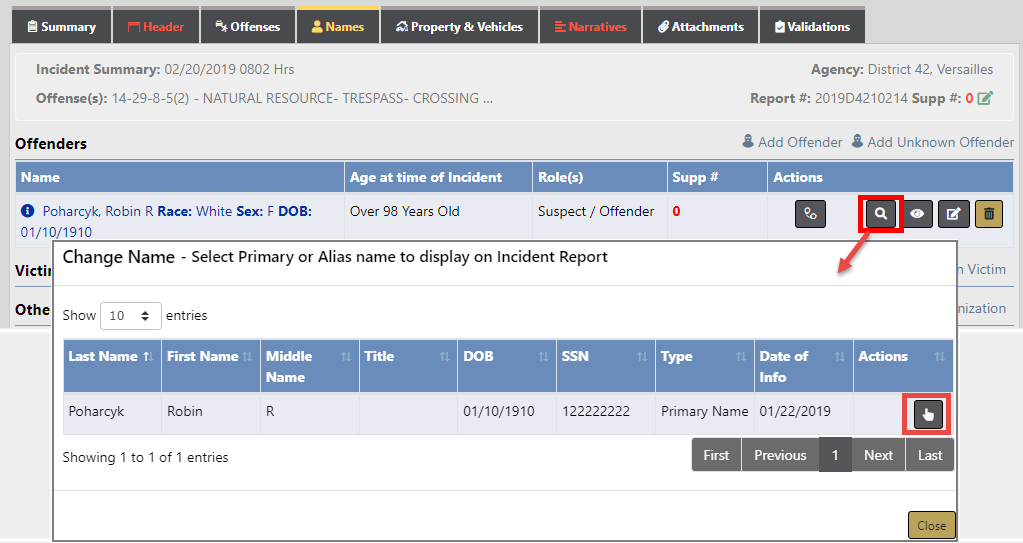Close the Change Name dialog
This screenshot has width=1023, height=543.
931,525
